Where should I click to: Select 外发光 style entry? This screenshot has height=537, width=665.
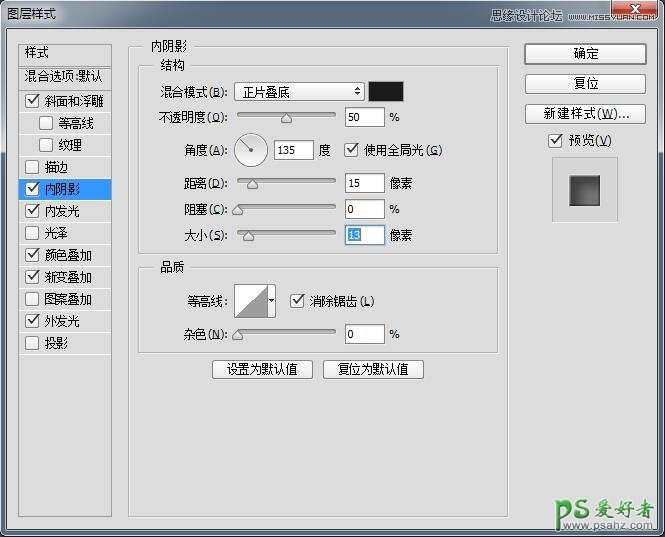pos(62,321)
